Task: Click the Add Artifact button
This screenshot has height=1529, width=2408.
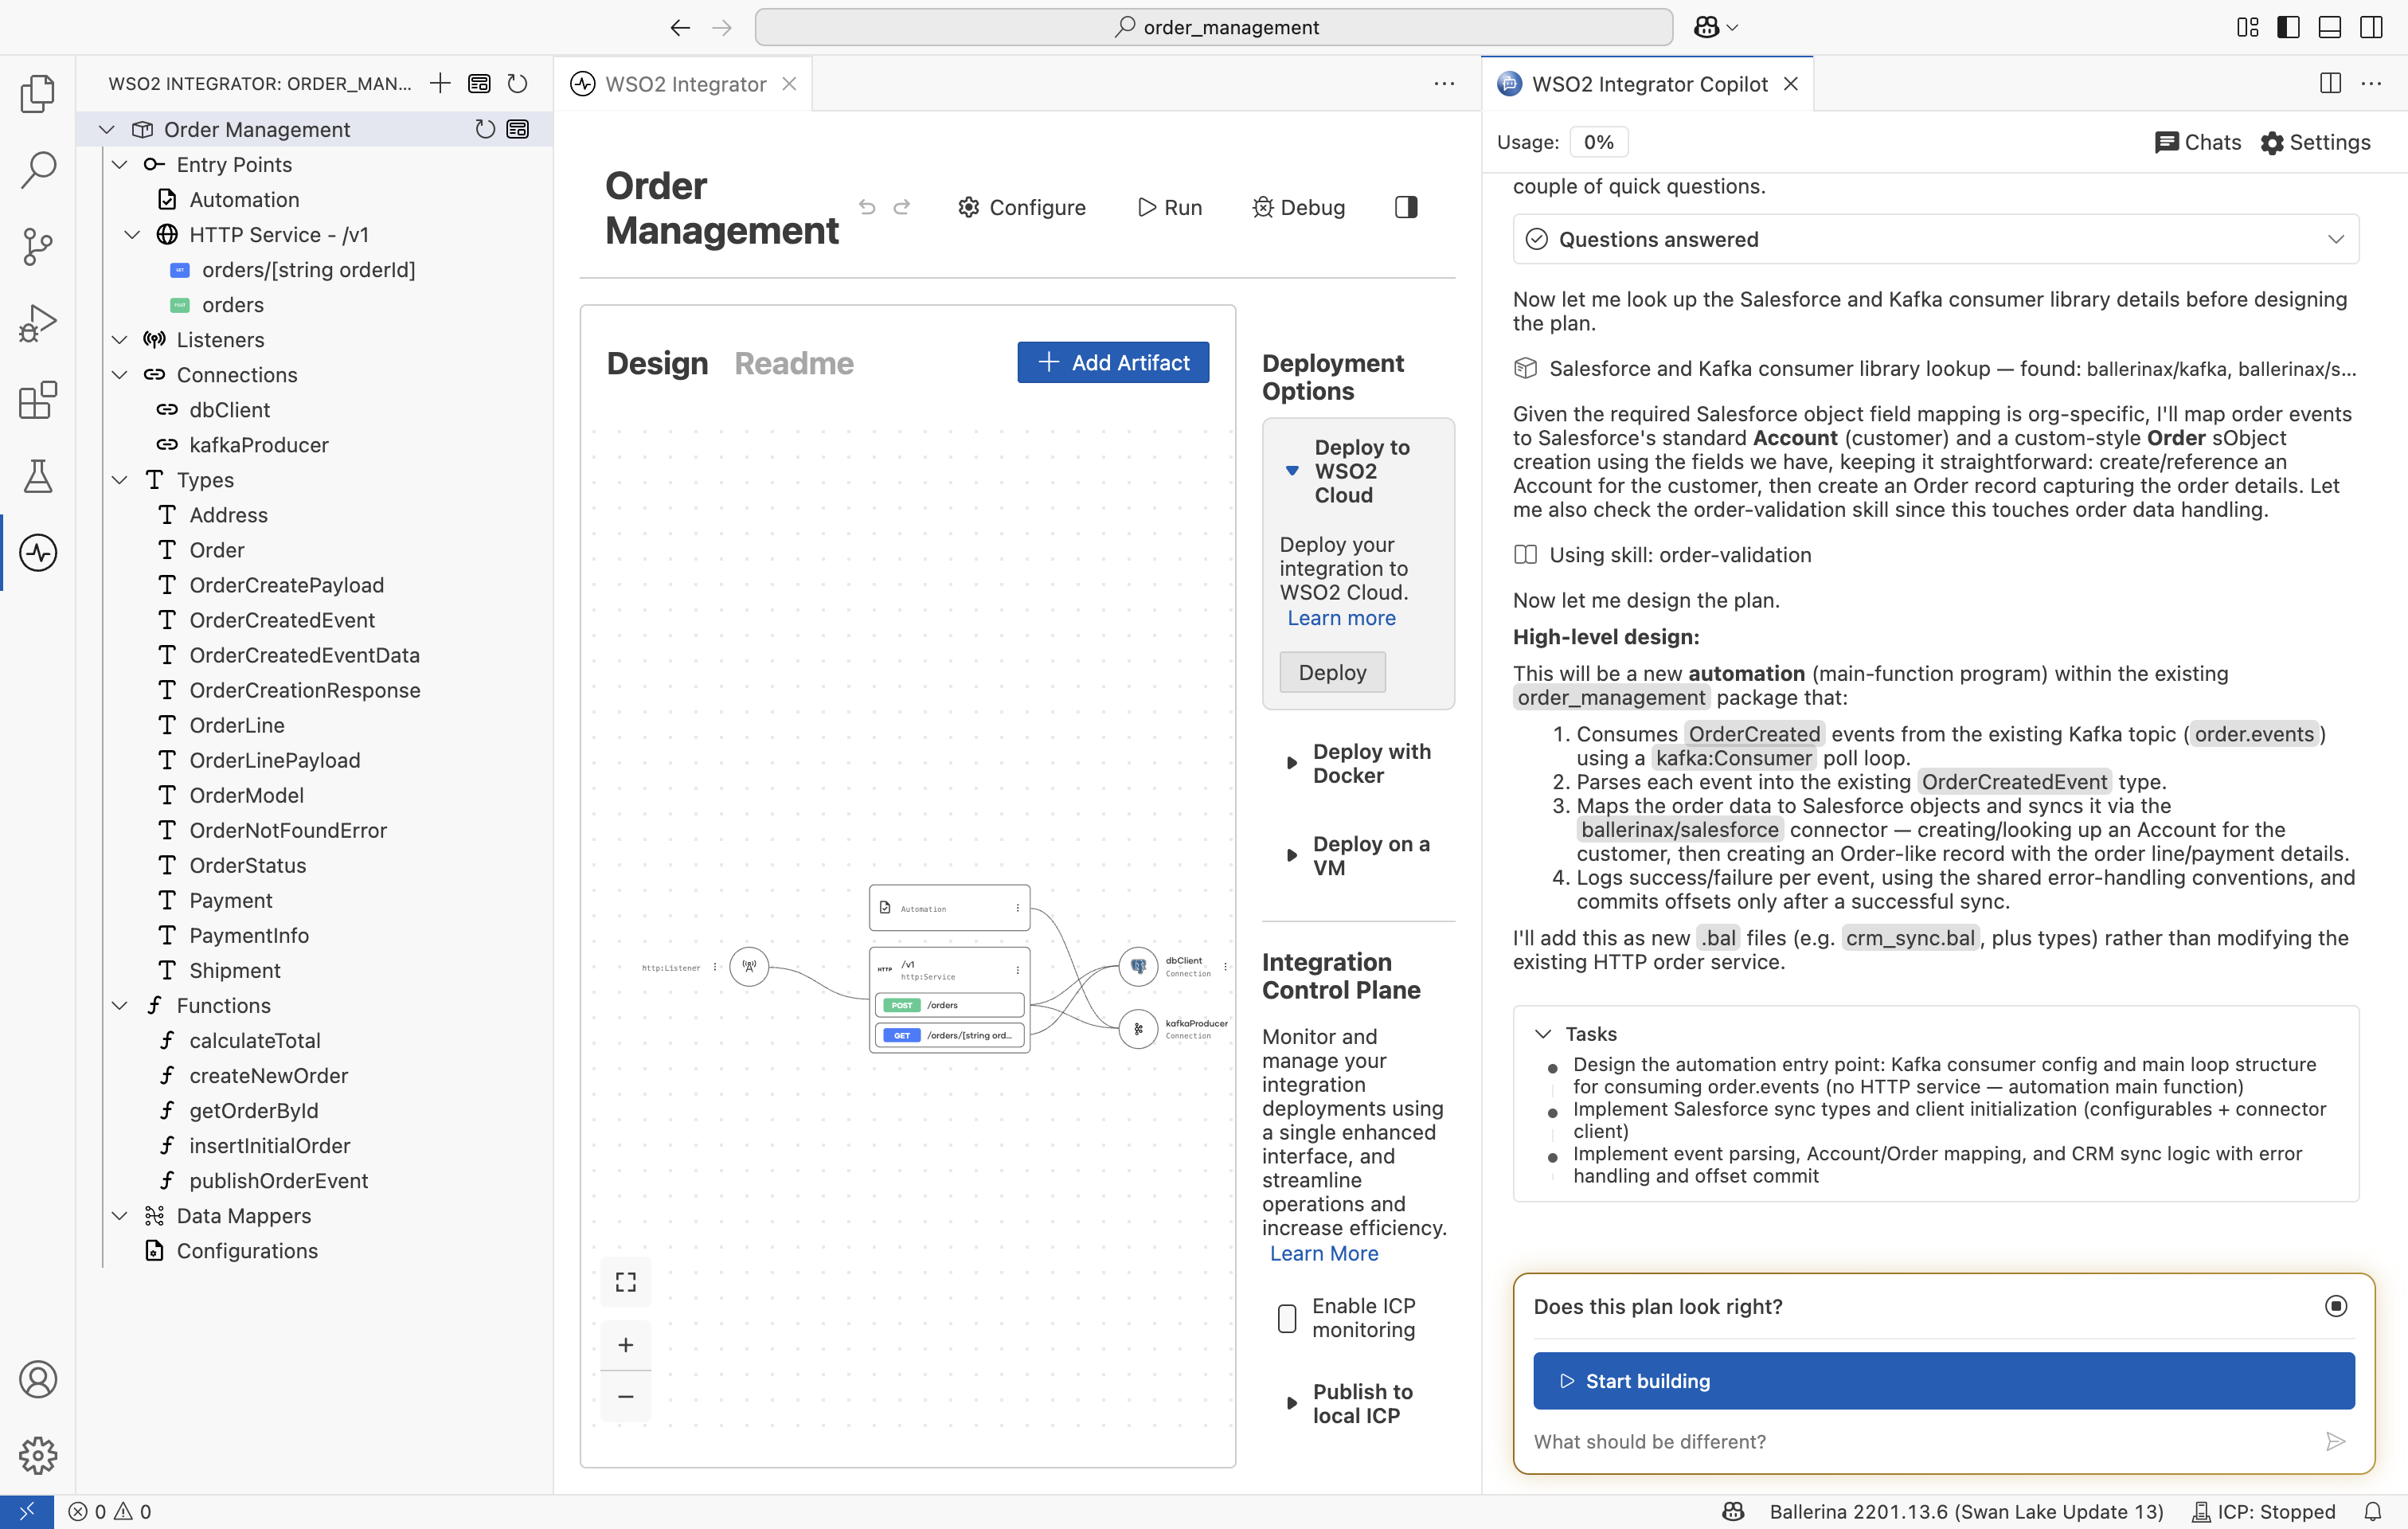Action: [1113, 362]
